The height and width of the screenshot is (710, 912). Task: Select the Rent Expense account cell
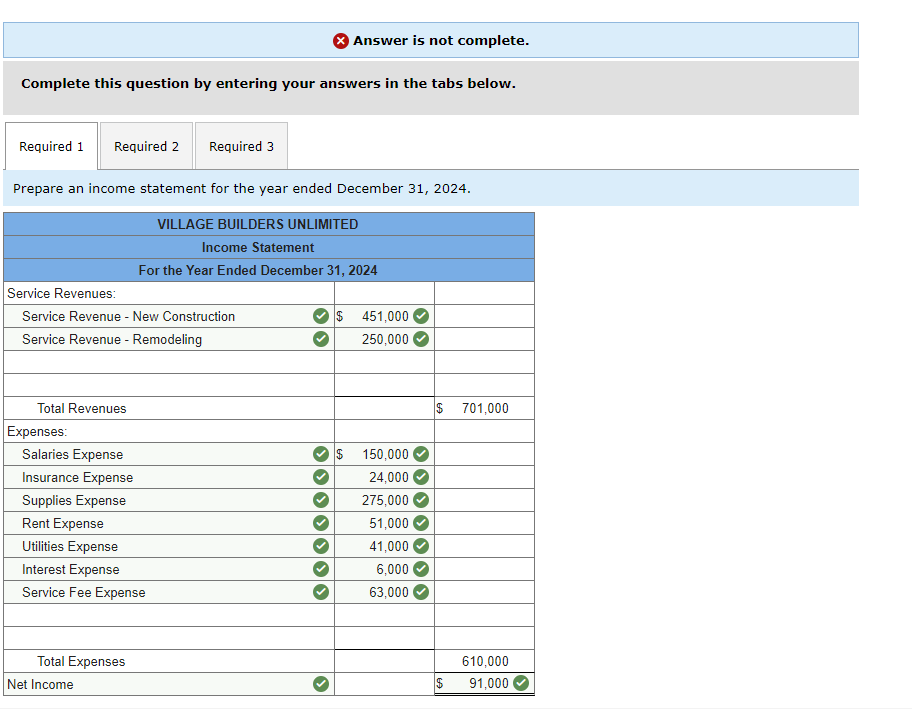click(169, 523)
